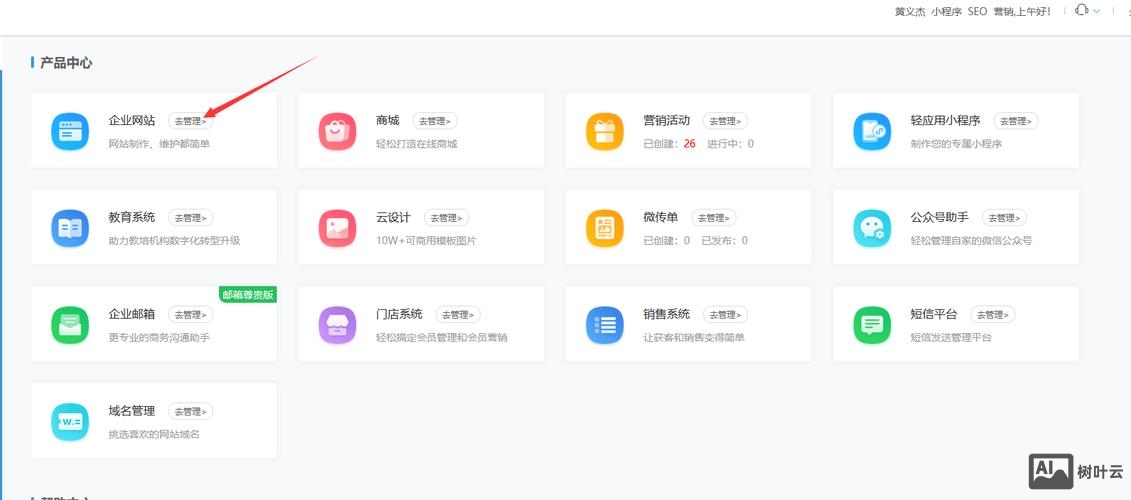
Task: Open 去管理 for 企业邮箱
Action: click(190, 315)
